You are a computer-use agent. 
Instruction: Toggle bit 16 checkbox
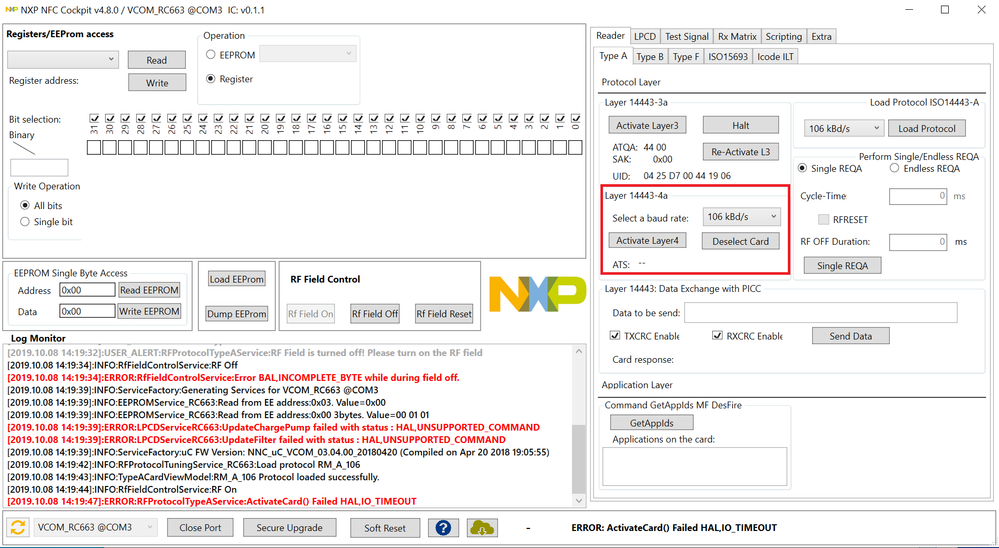coord(327,118)
